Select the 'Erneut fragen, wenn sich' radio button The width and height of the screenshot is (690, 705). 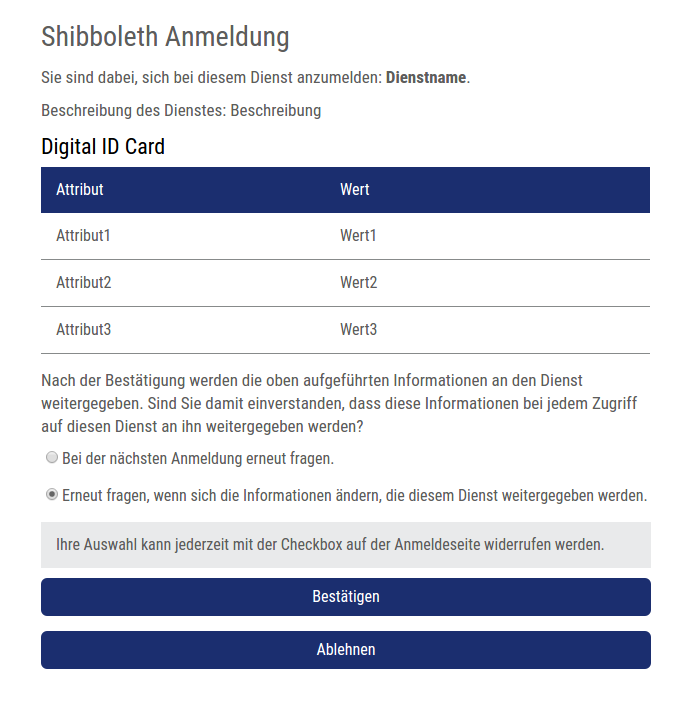coord(52,494)
